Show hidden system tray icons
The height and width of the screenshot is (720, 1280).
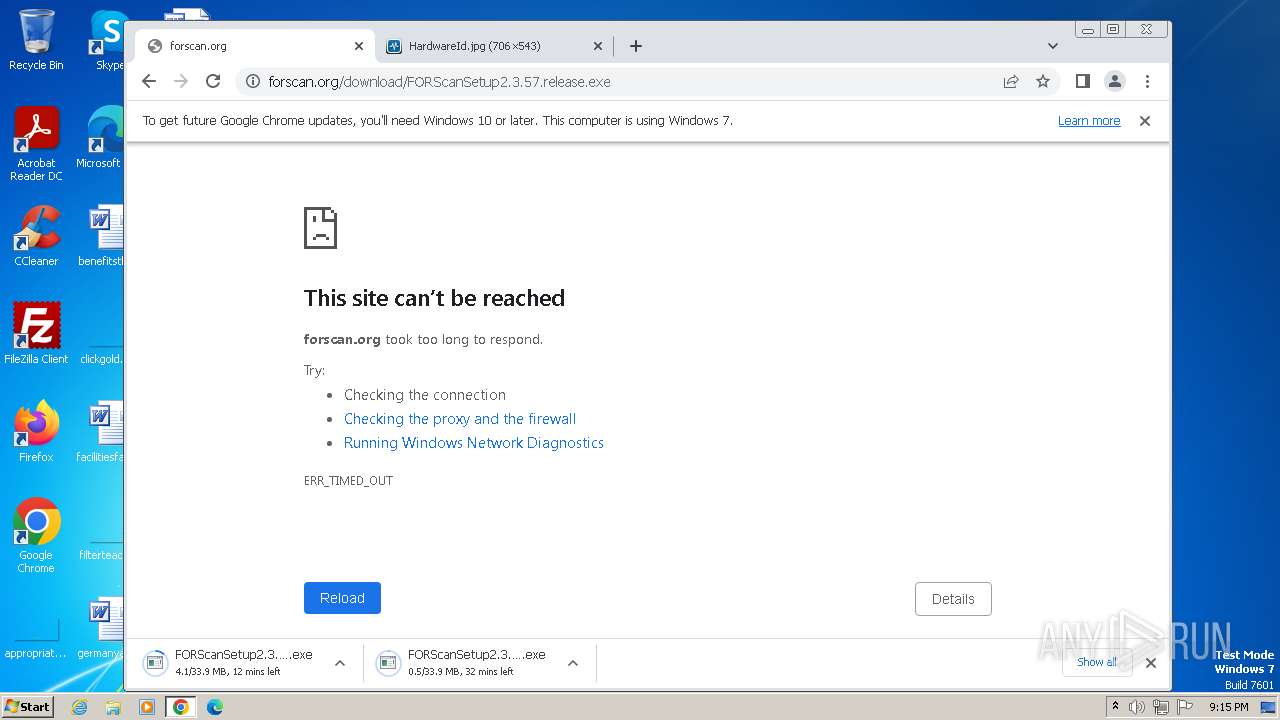coord(1115,707)
